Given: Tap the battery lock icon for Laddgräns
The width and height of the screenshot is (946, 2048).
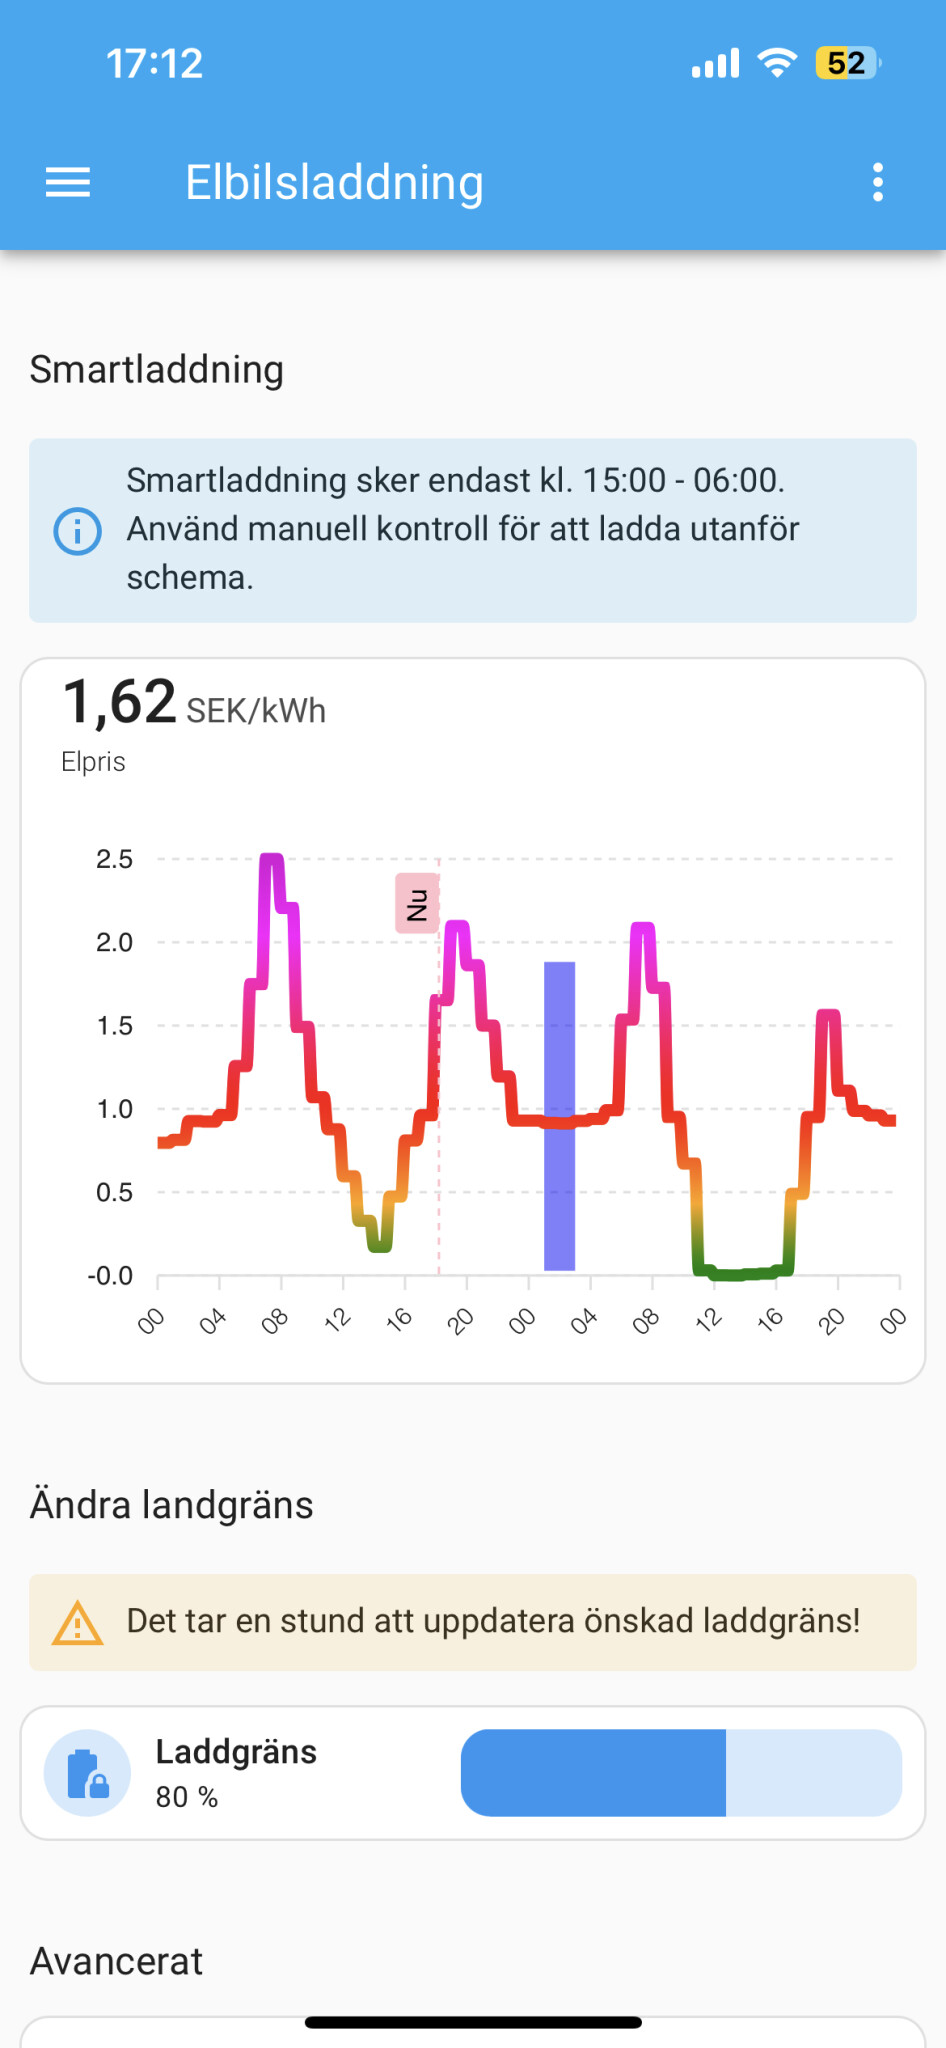Looking at the screenshot, I should (87, 1773).
